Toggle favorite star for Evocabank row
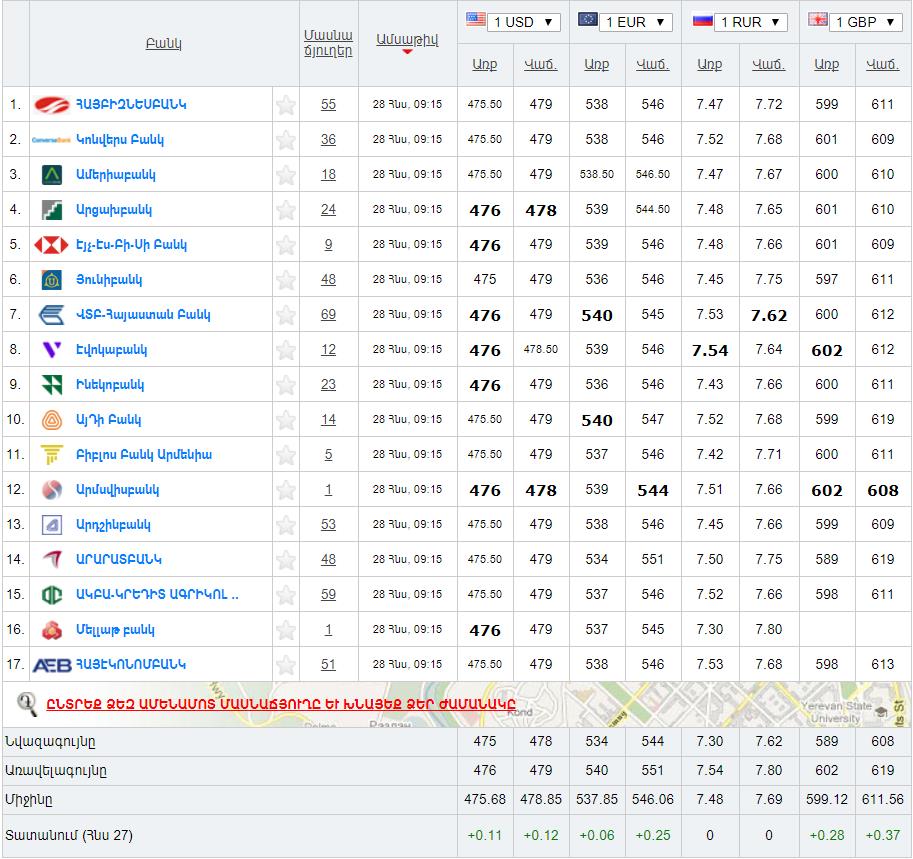Viewport: 913px width, 859px height. (x=286, y=350)
